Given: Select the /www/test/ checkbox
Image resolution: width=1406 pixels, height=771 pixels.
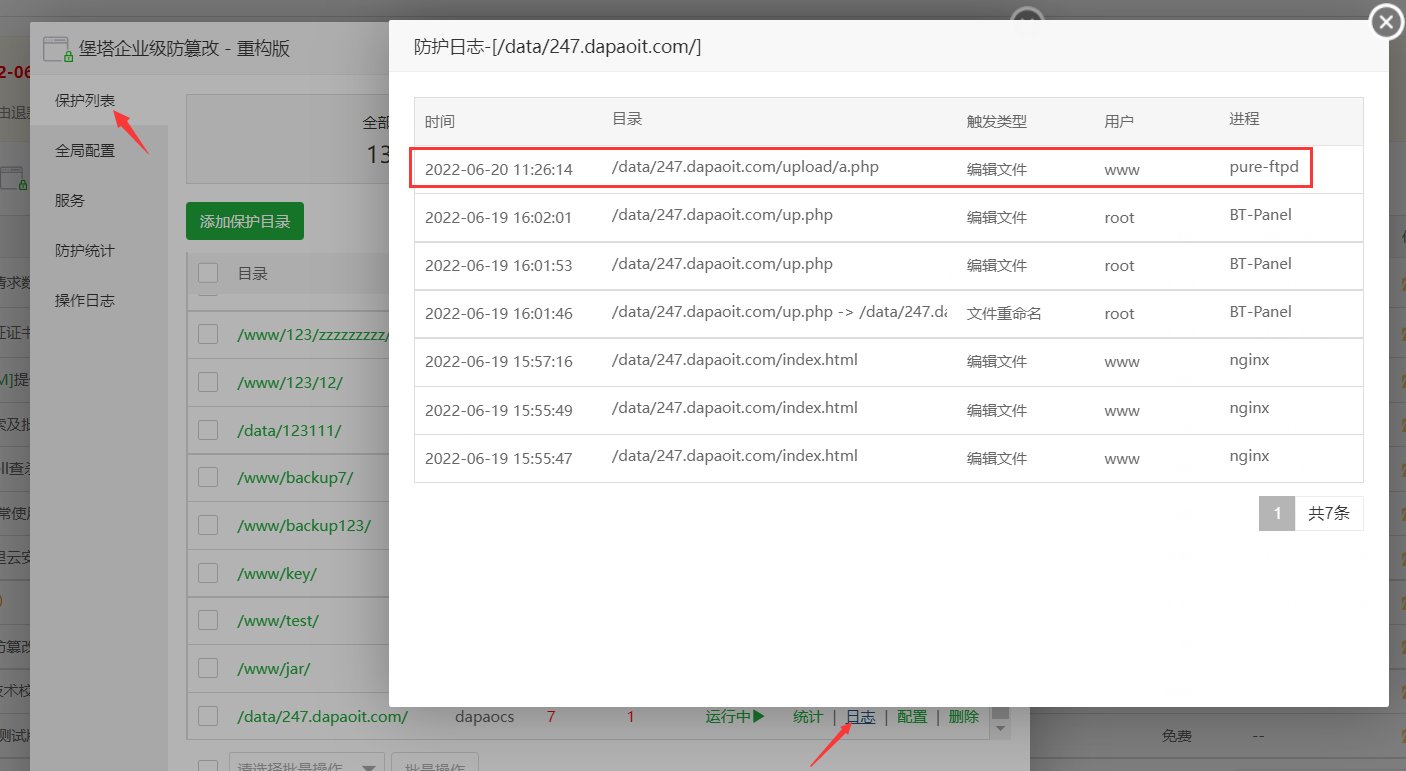Looking at the screenshot, I should 208,620.
